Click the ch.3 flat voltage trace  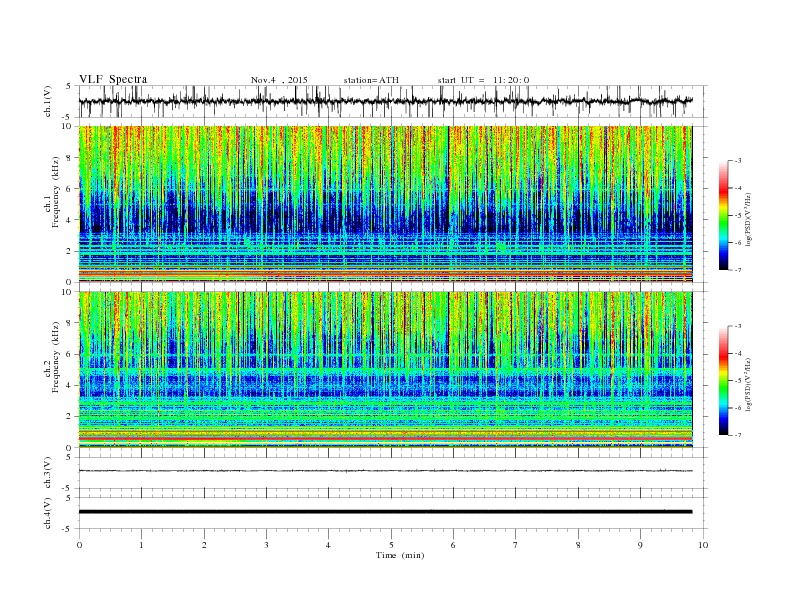[385, 471]
